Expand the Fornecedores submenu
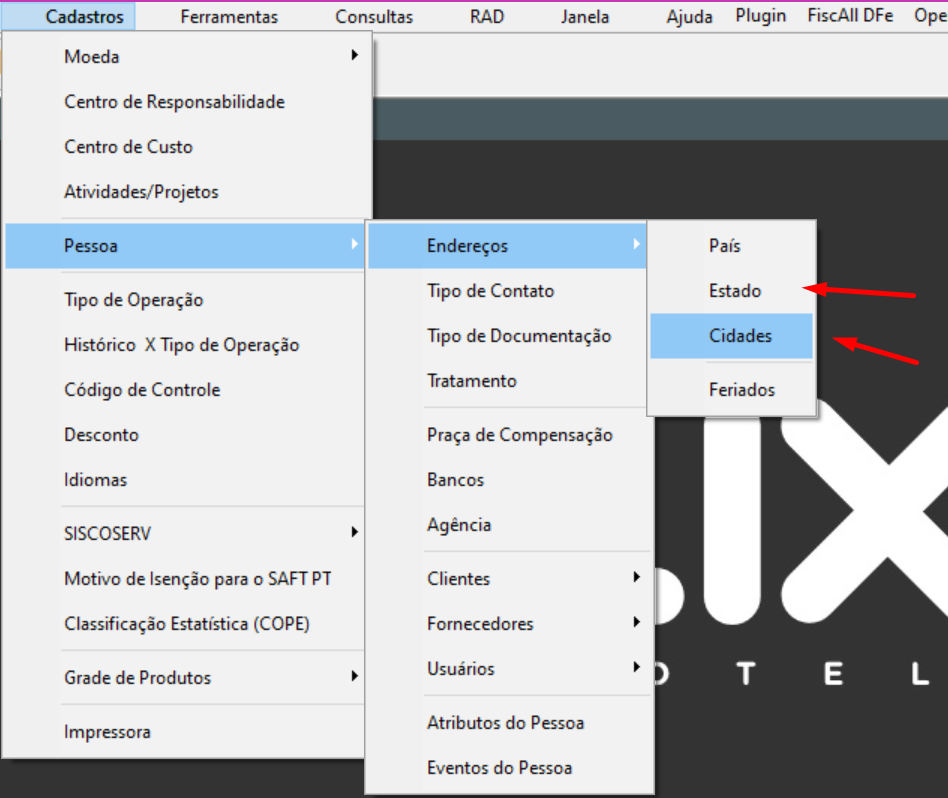This screenshot has width=948, height=798. point(510,624)
